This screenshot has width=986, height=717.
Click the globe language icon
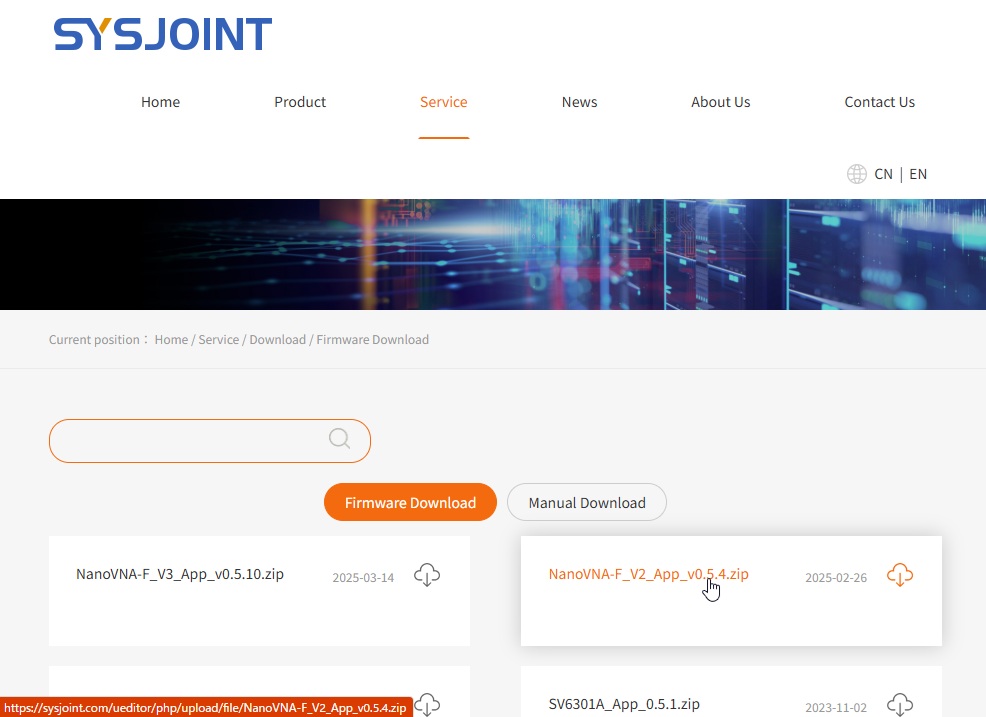pyautogui.click(x=857, y=174)
